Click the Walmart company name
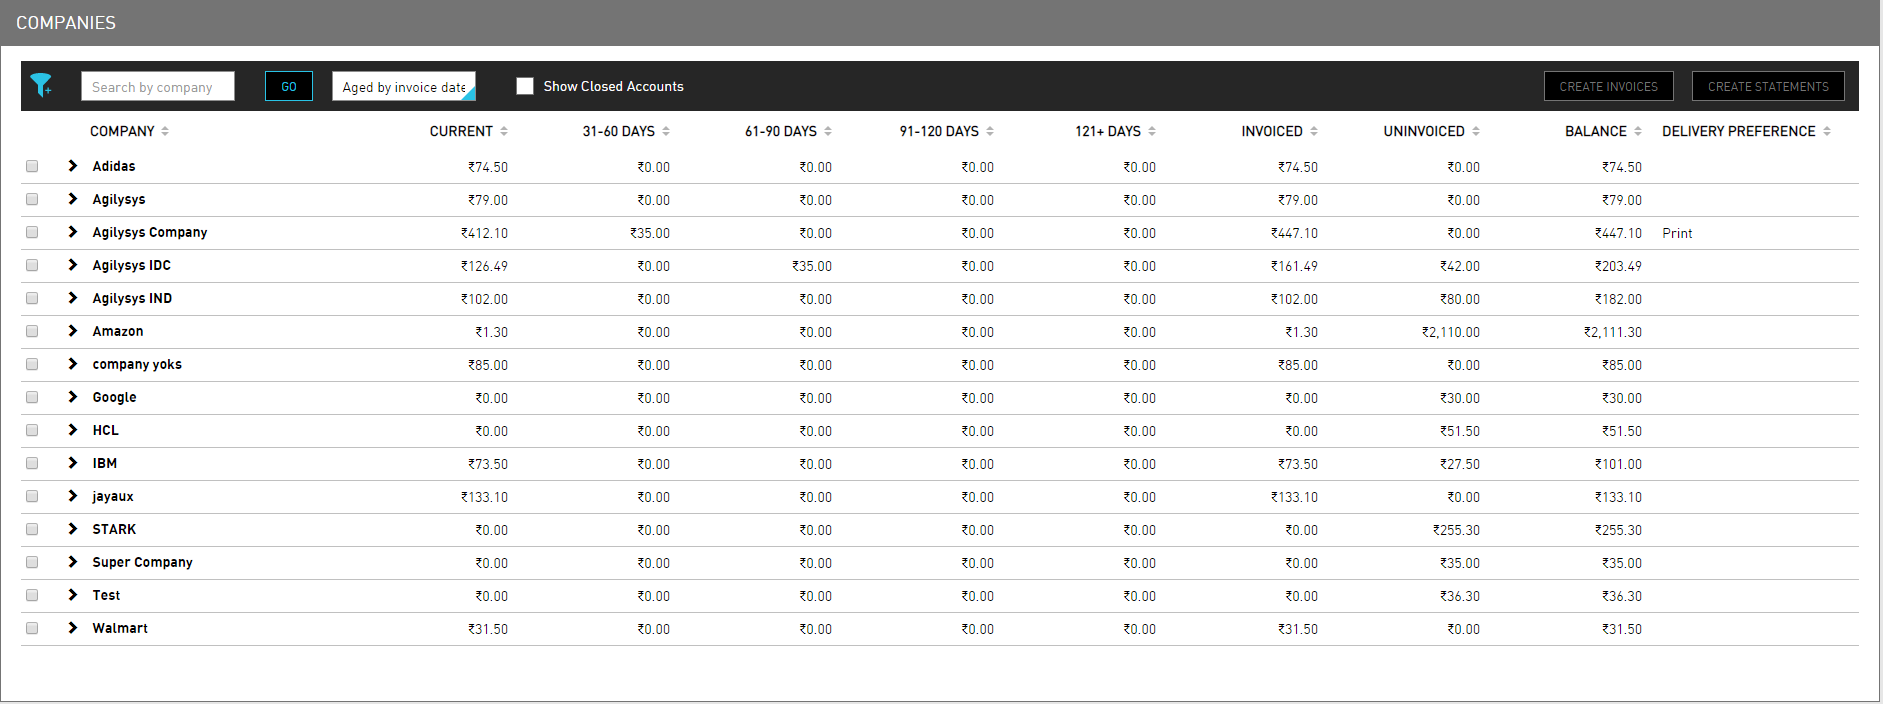This screenshot has height=704, width=1883. pyautogui.click(x=120, y=628)
